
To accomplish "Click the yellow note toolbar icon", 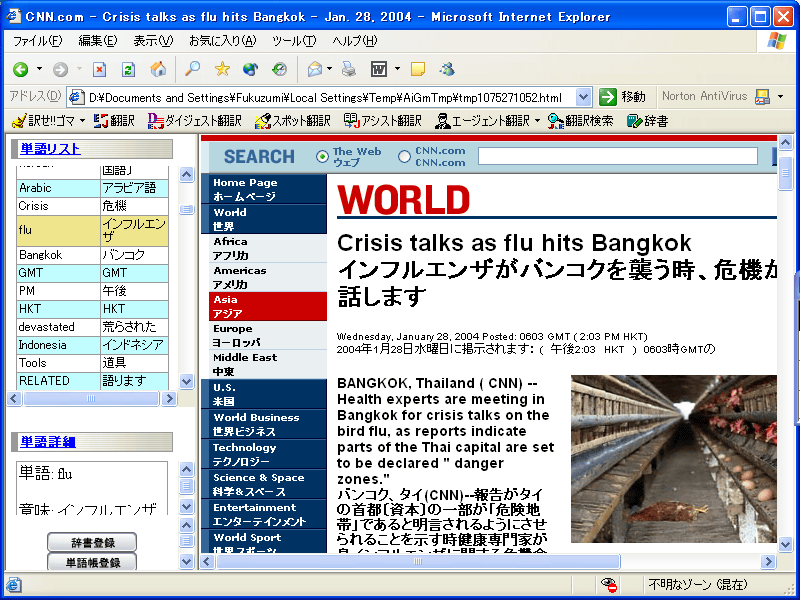I will (x=418, y=69).
